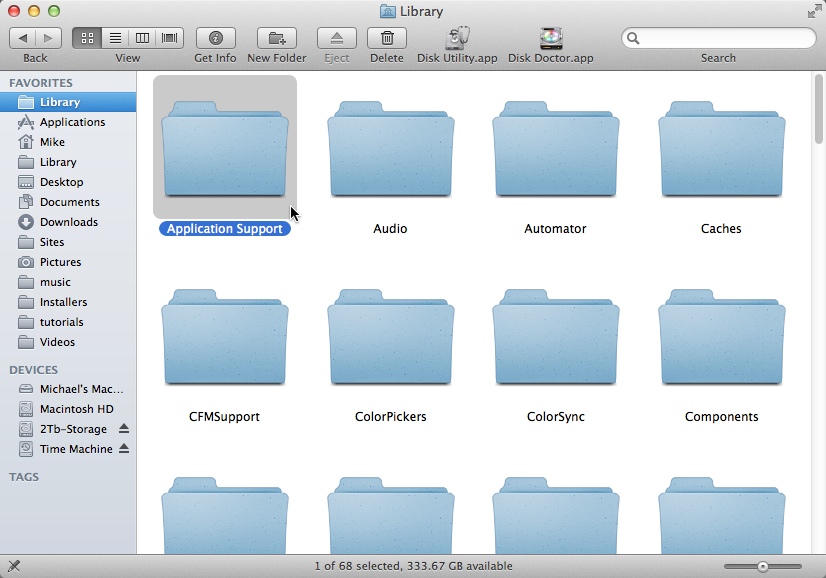Click the FAVORITES section header
Screen dimensions: 826x578
click(x=41, y=83)
